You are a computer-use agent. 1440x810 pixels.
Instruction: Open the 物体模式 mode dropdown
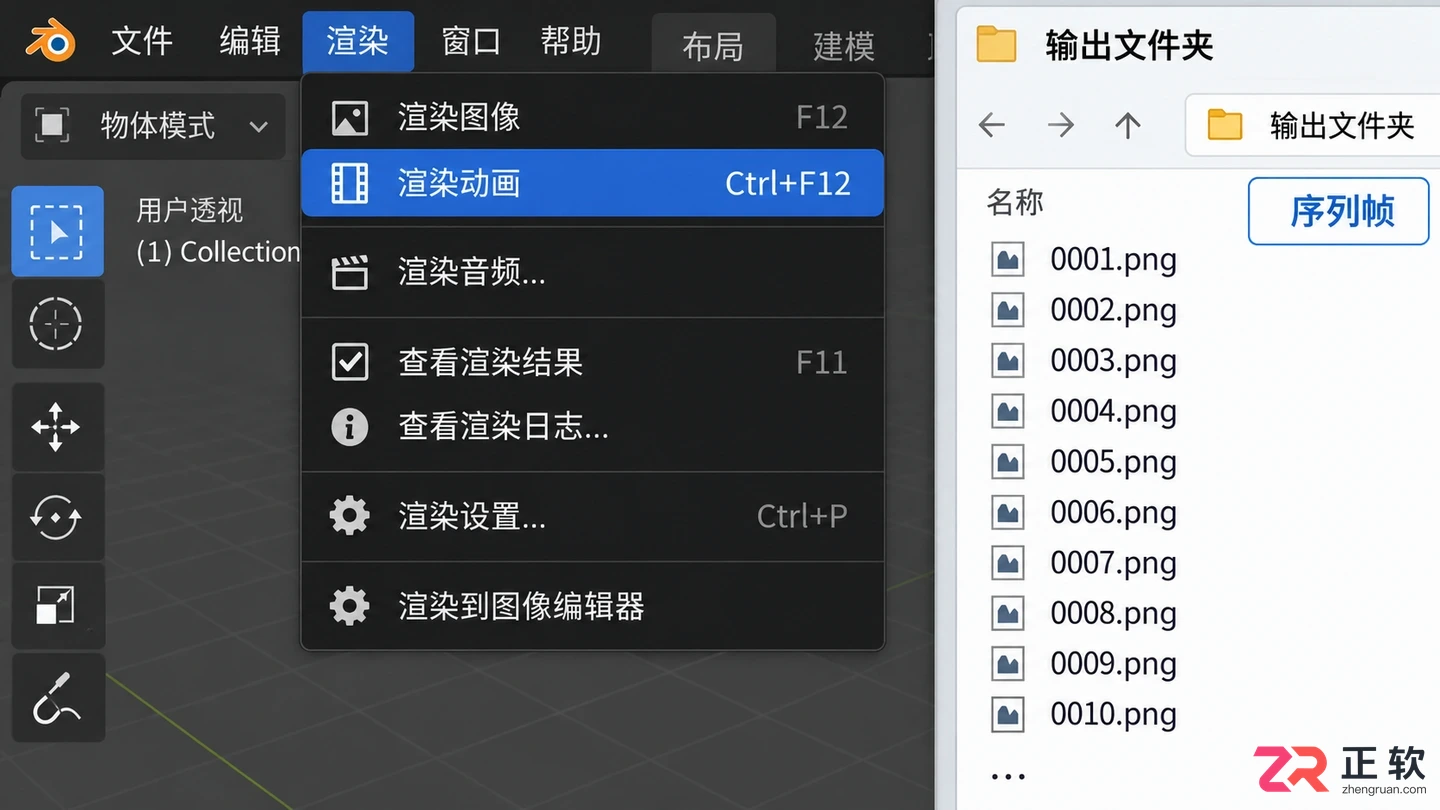point(153,126)
